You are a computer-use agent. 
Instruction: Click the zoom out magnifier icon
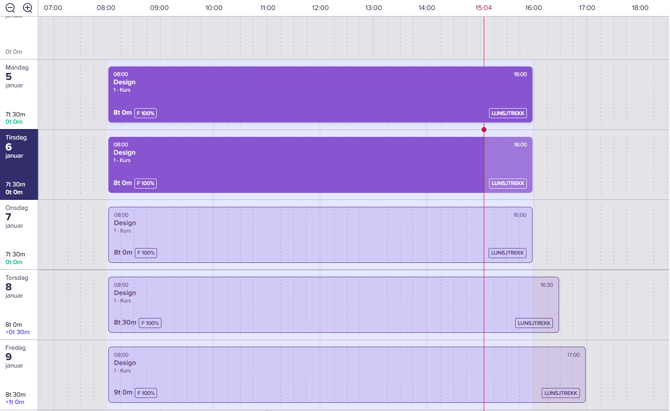(x=11, y=8)
